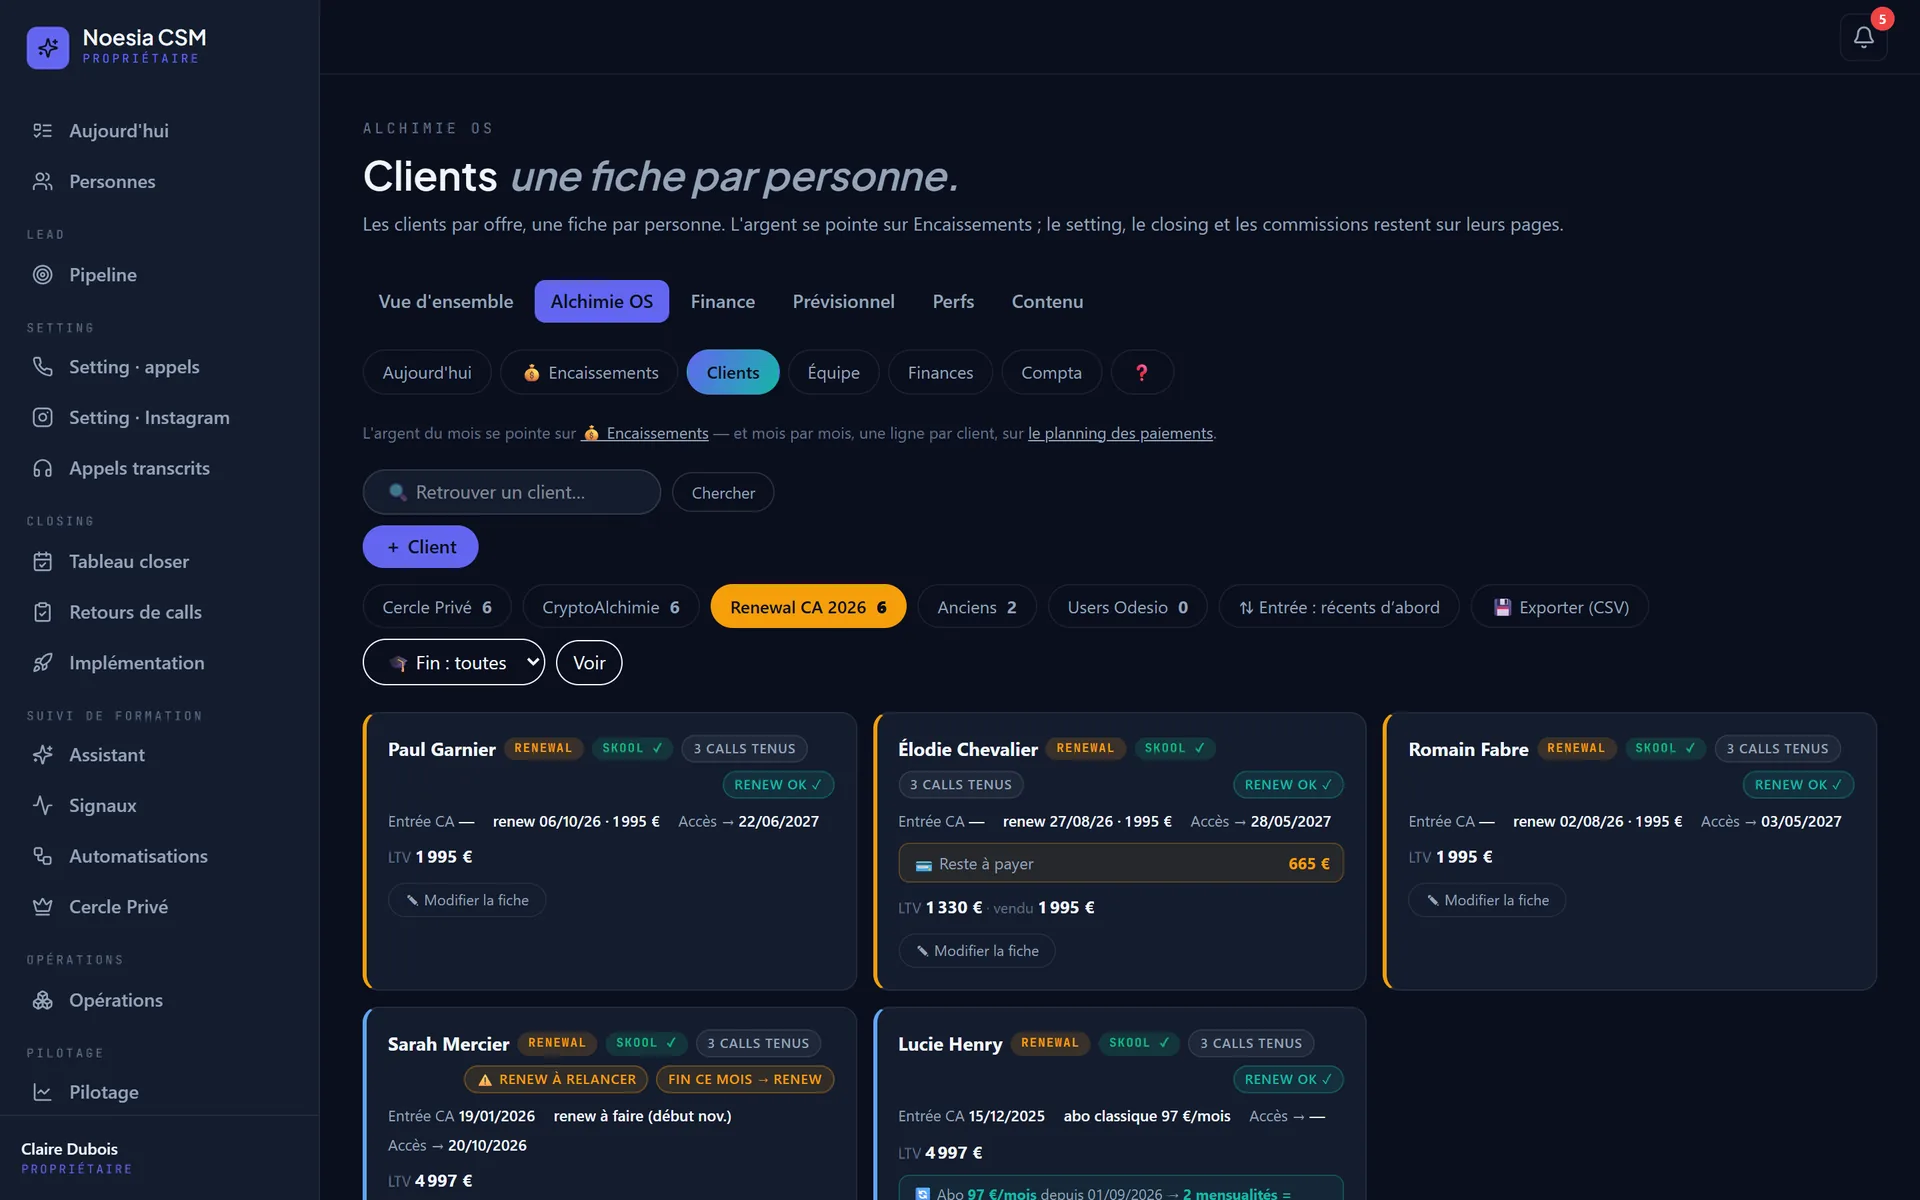
Task: Select the Renewal CA 2026 filter chip
Action: [808, 607]
